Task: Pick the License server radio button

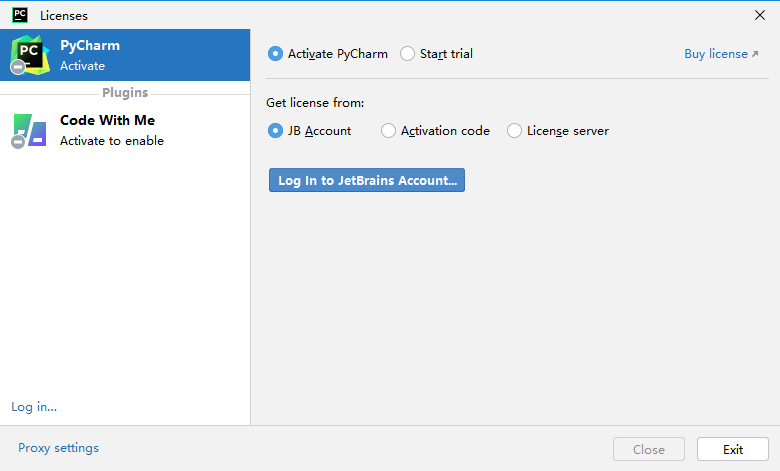Action: tap(515, 130)
